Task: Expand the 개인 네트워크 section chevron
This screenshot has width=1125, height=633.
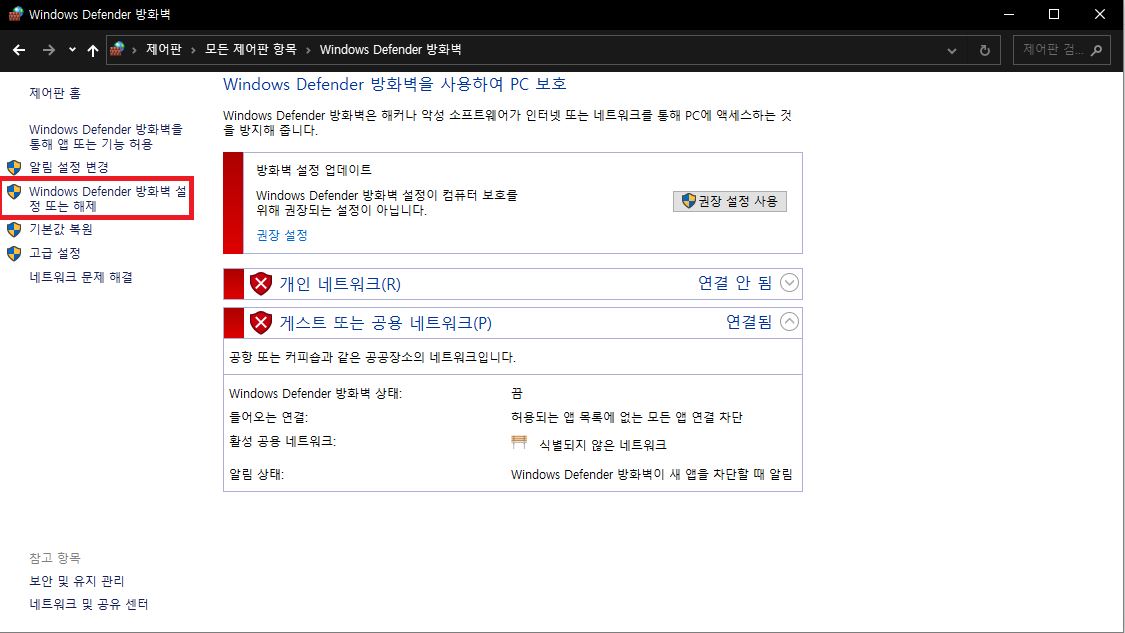Action: pos(789,283)
